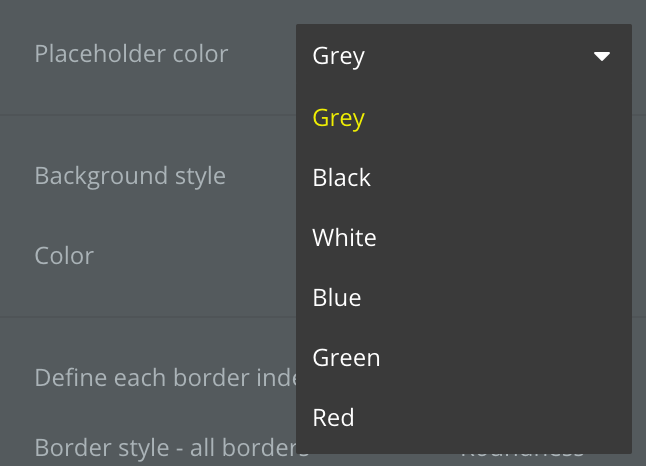Click the divider line below Placeholder color
The height and width of the screenshot is (466, 646).
[x=150, y=115]
